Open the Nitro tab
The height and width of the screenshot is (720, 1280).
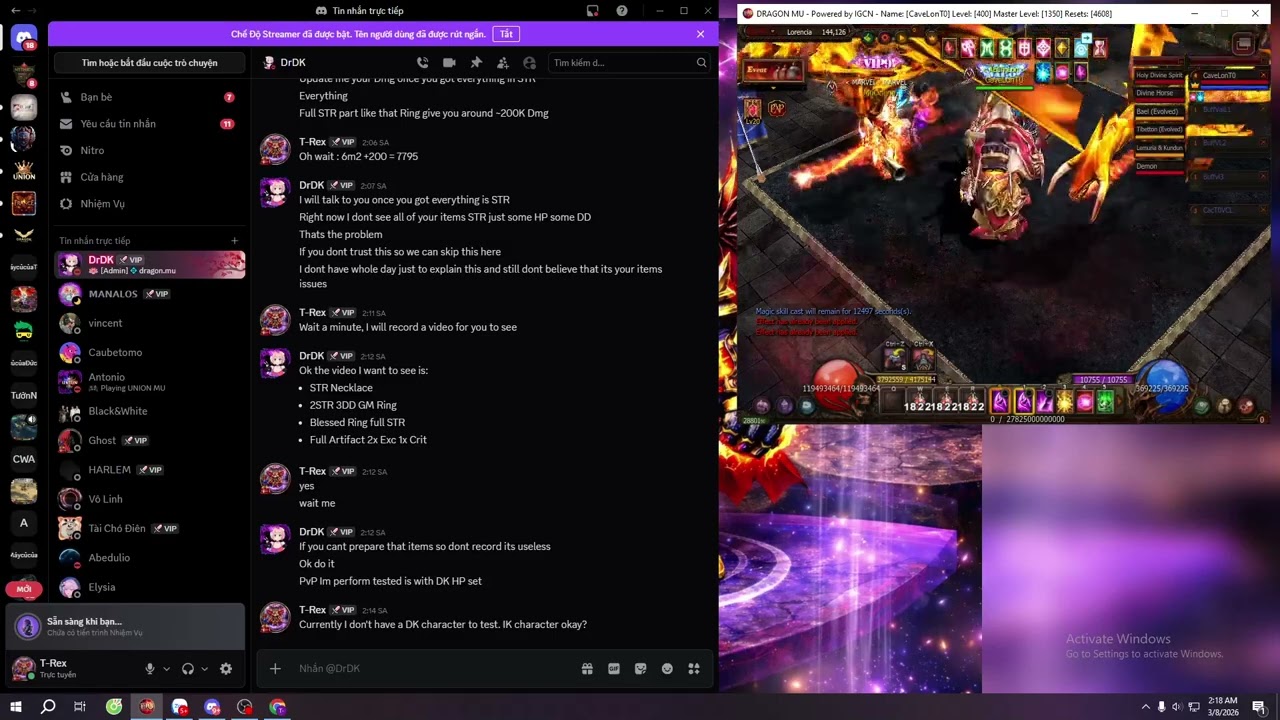tap(150, 150)
